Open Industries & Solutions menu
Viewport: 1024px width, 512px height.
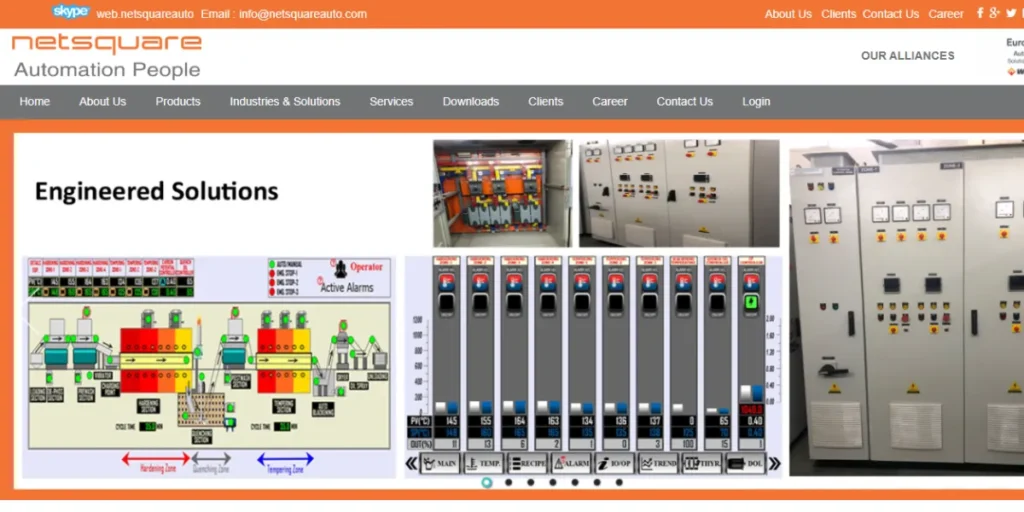click(285, 101)
